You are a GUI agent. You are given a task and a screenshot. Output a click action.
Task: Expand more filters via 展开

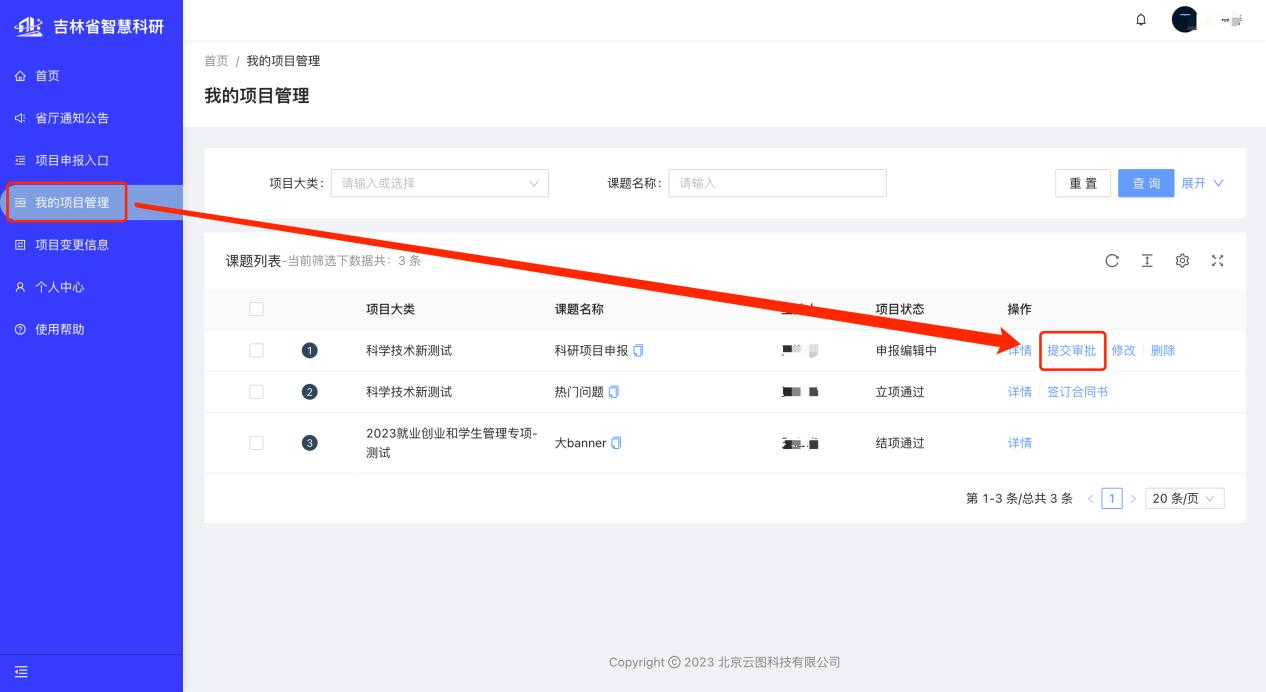(x=1202, y=183)
